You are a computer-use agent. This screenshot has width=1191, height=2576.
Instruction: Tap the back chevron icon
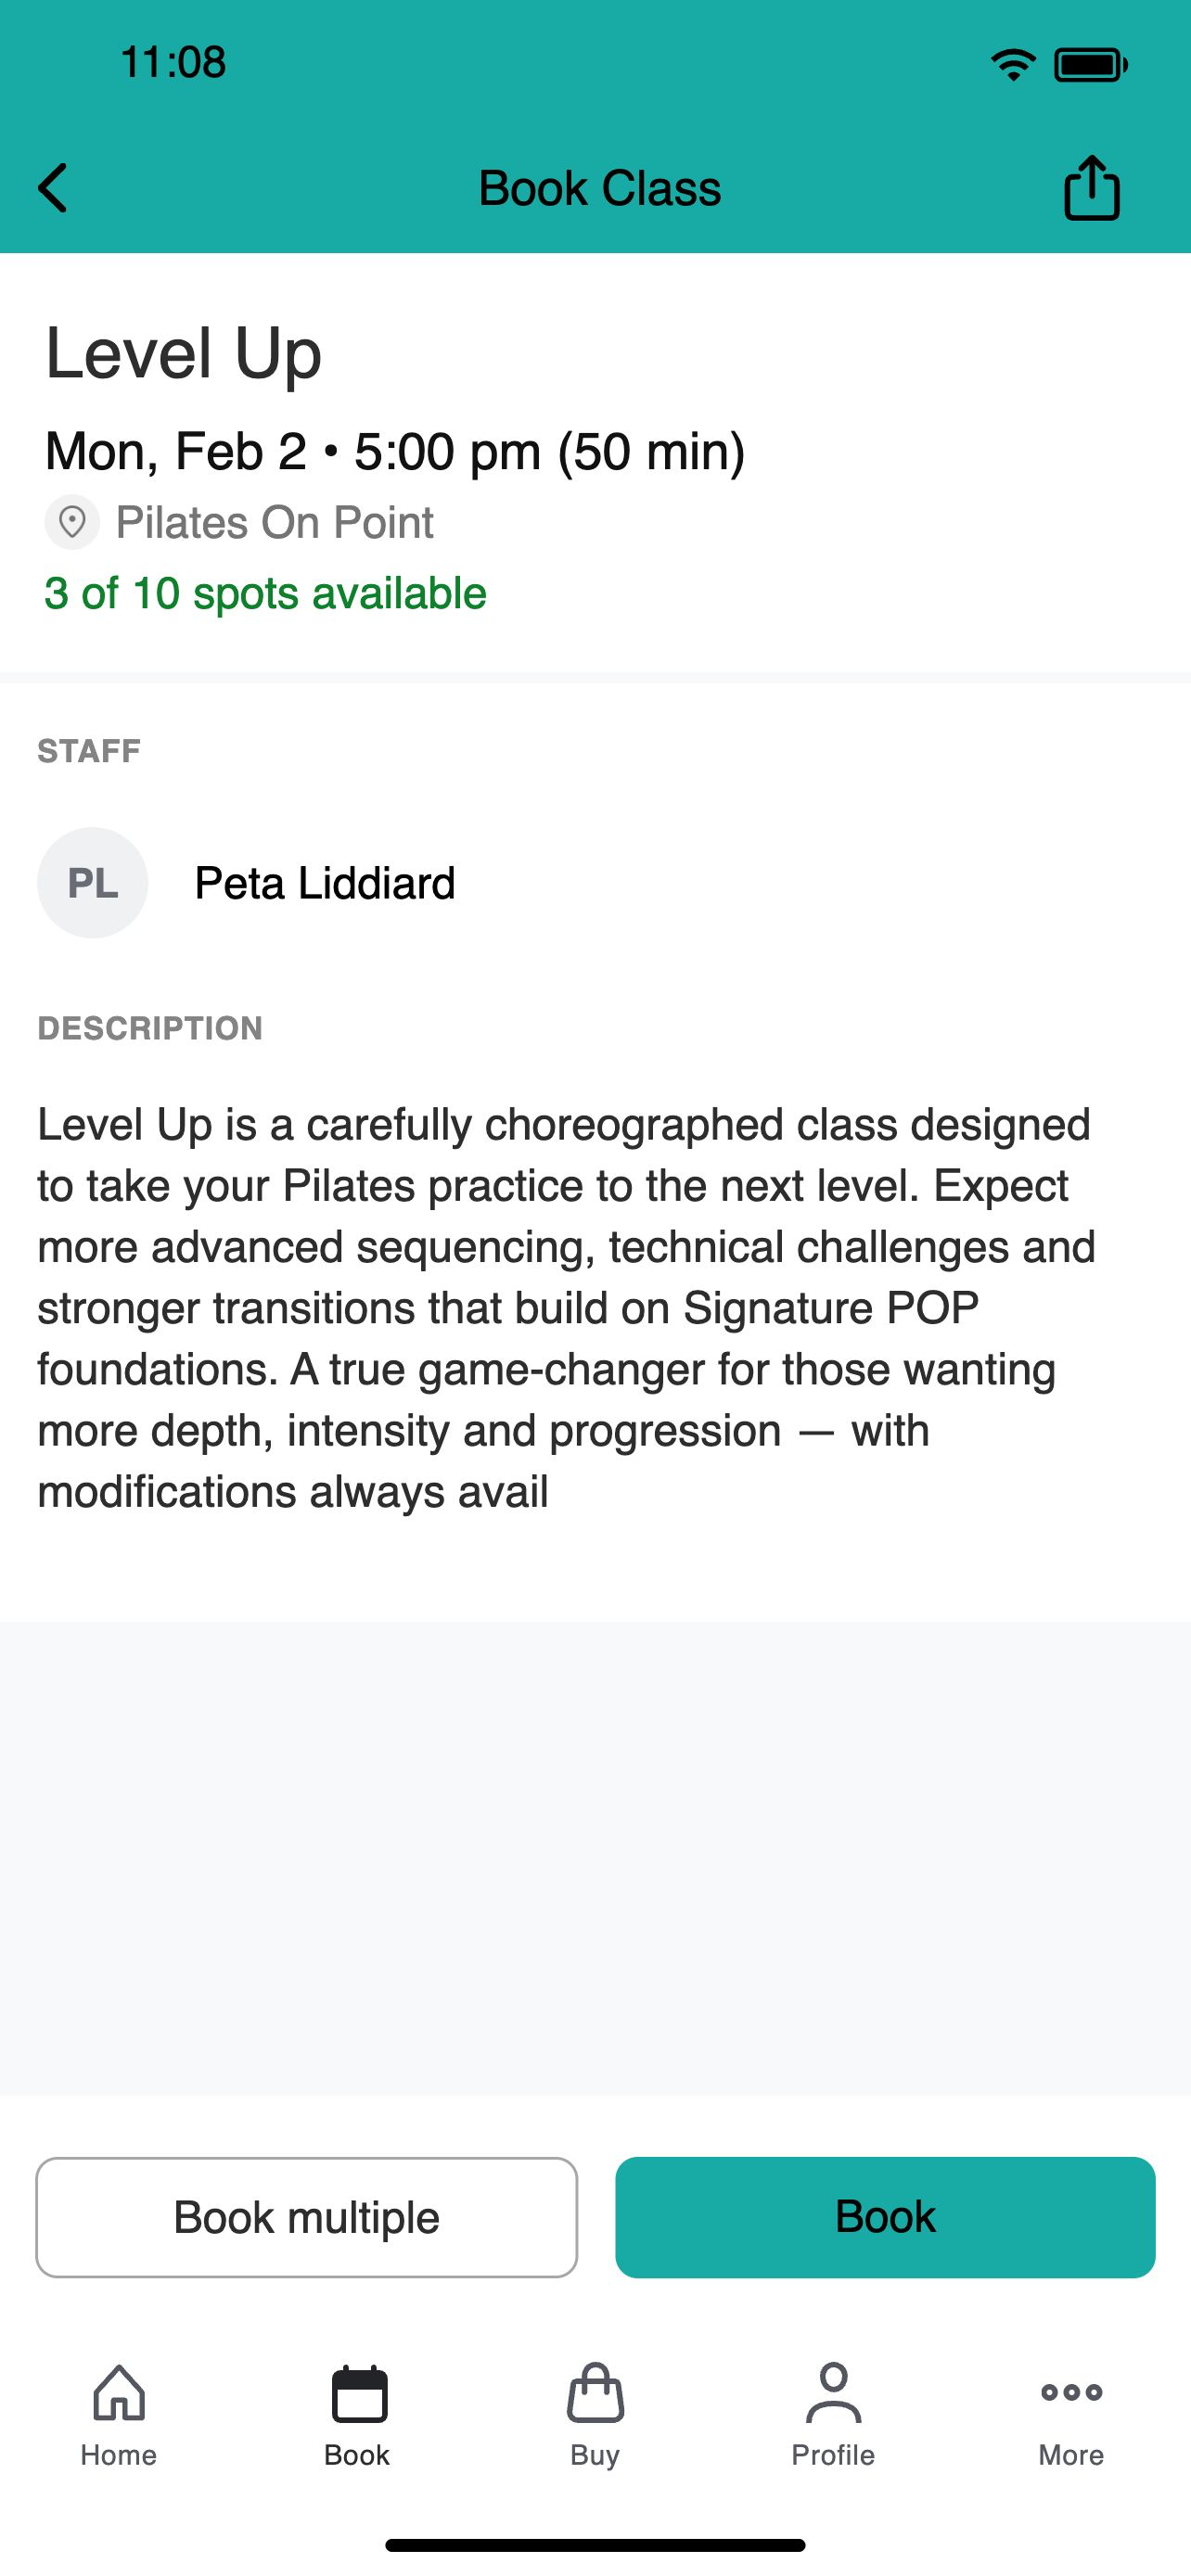click(52, 188)
